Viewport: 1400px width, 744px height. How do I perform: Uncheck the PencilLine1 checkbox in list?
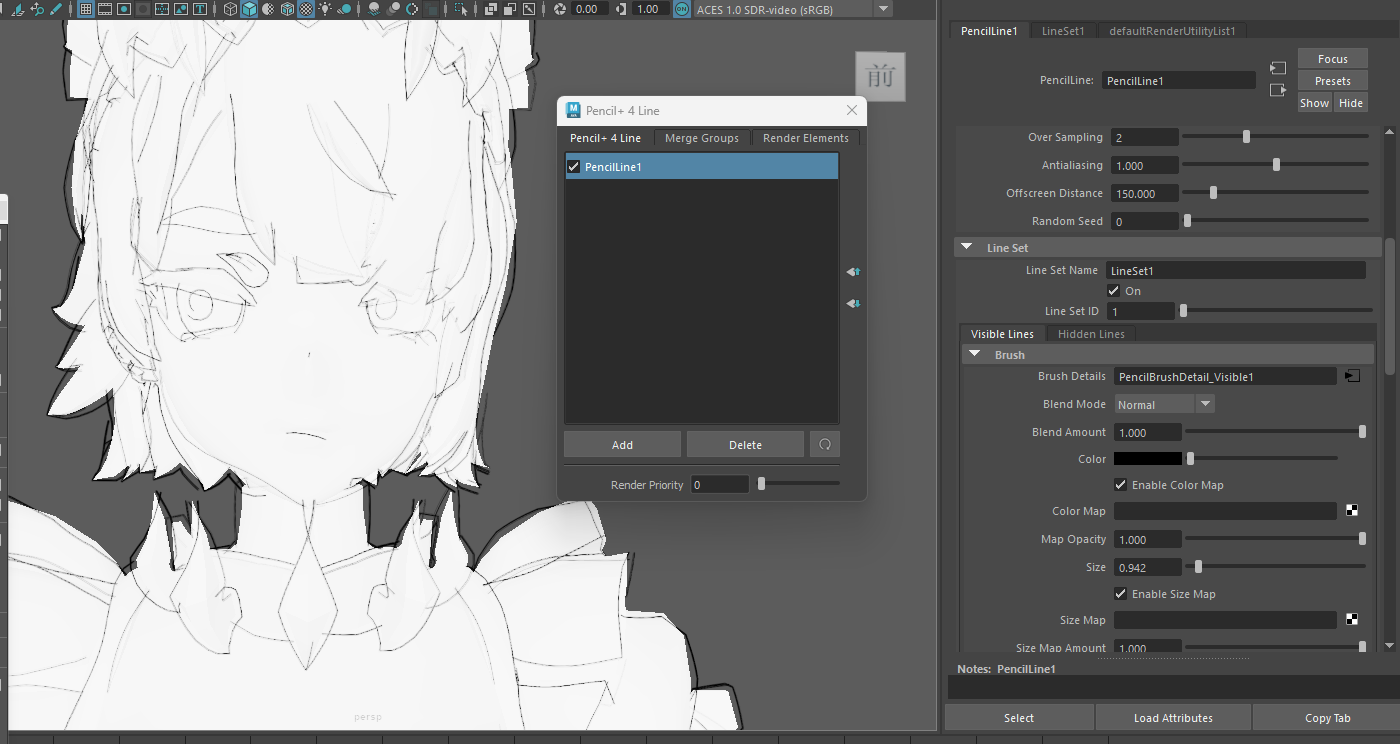574,167
